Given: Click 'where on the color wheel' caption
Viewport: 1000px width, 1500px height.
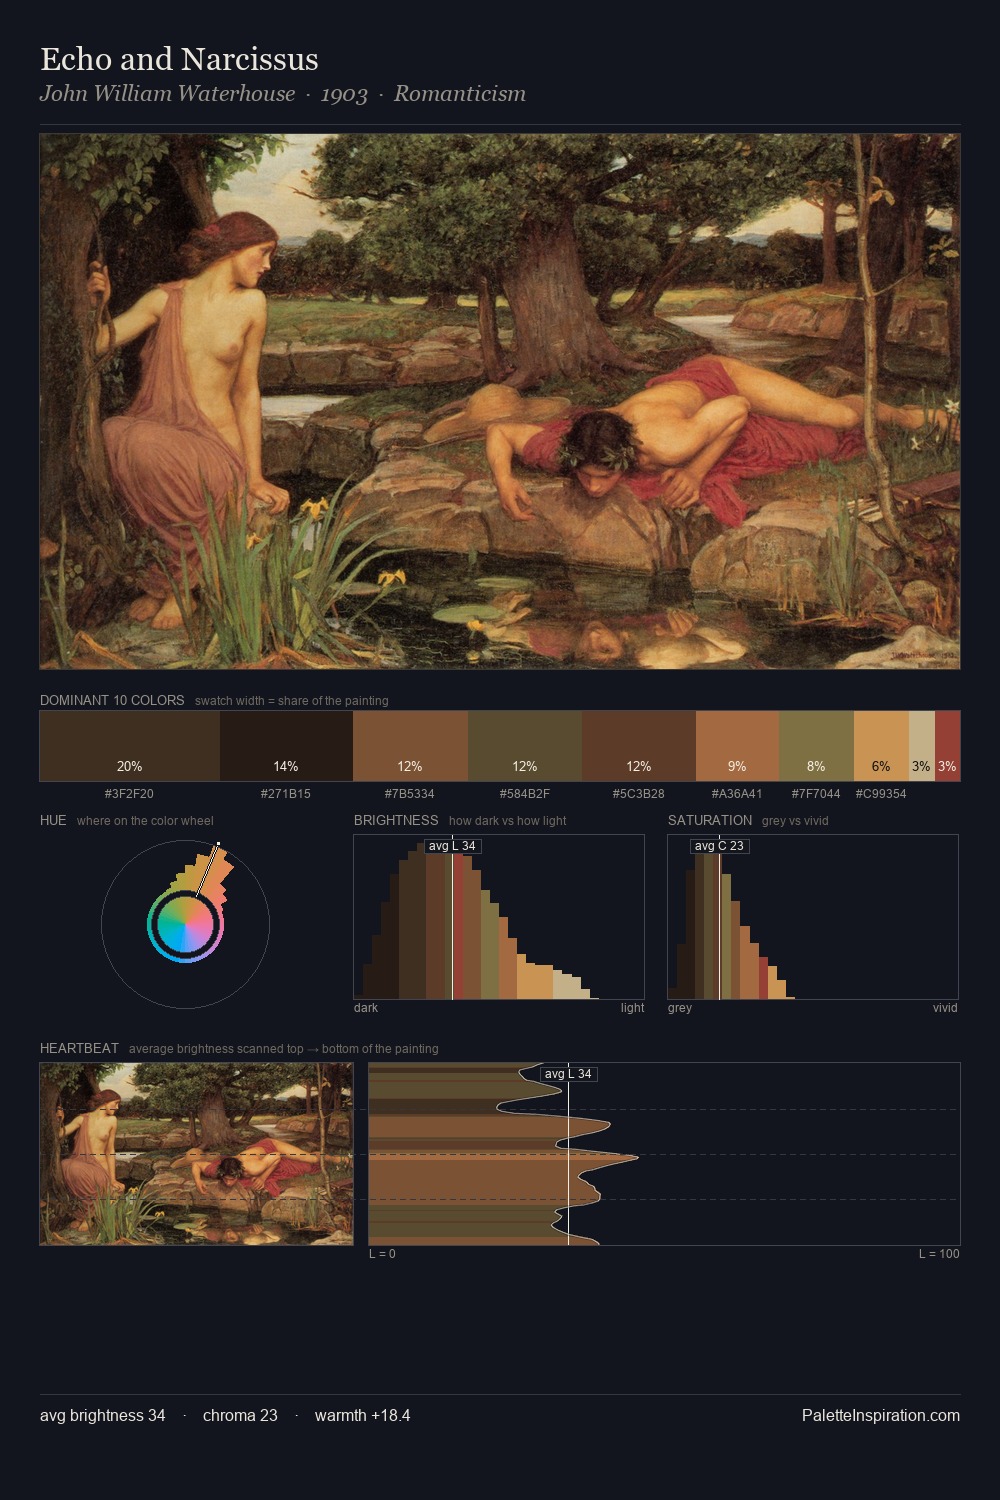Looking at the screenshot, I should (x=145, y=821).
